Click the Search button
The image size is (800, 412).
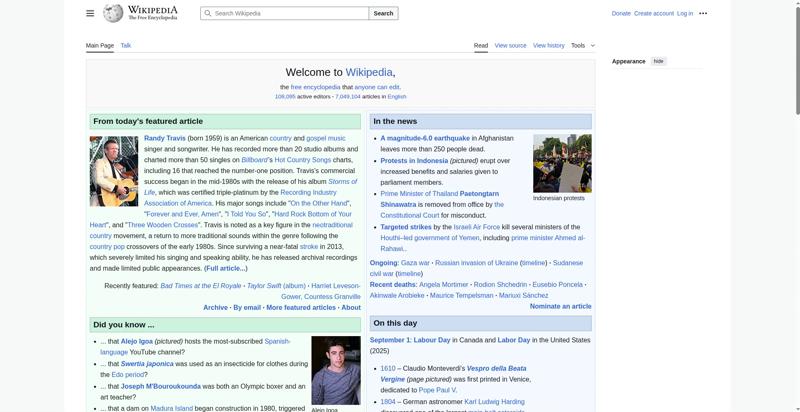pyautogui.click(x=383, y=13)
